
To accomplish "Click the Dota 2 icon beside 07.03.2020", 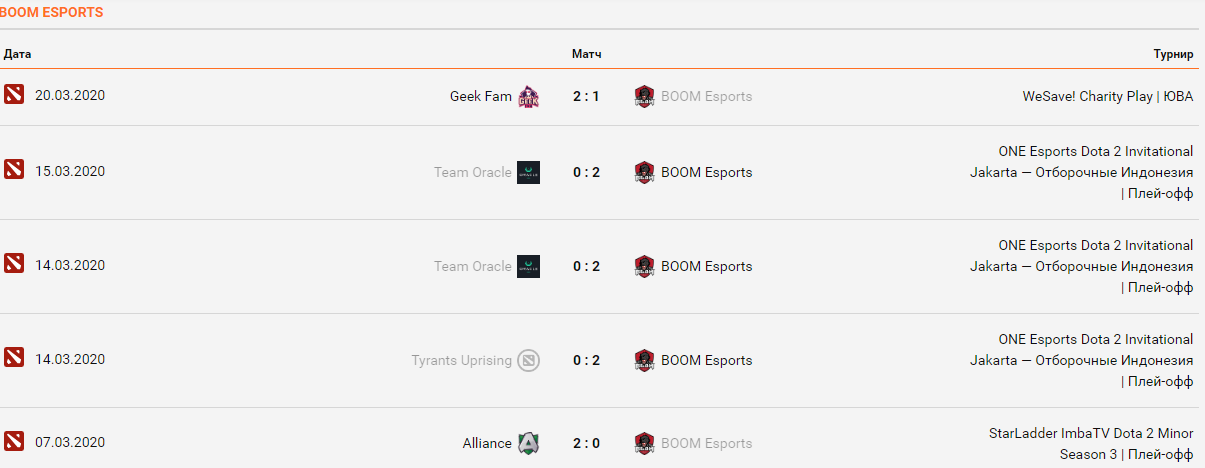I will pyautogui.click(x=13, y=443).
